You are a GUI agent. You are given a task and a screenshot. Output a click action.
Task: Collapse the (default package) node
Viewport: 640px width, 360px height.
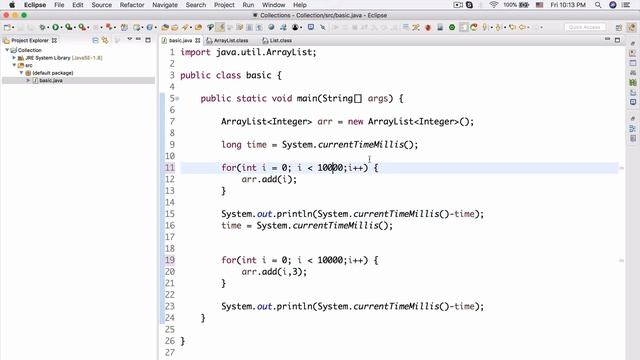21,73
